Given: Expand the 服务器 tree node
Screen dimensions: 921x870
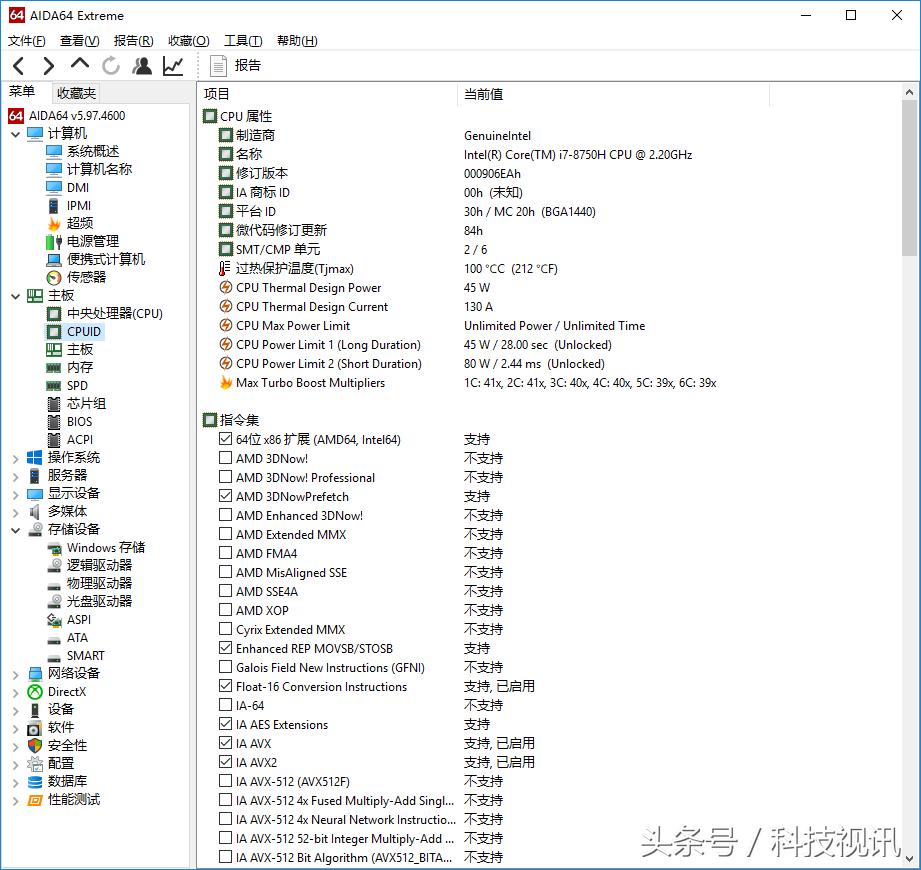Looking at the screenshot, I should (x=16, y=476).
